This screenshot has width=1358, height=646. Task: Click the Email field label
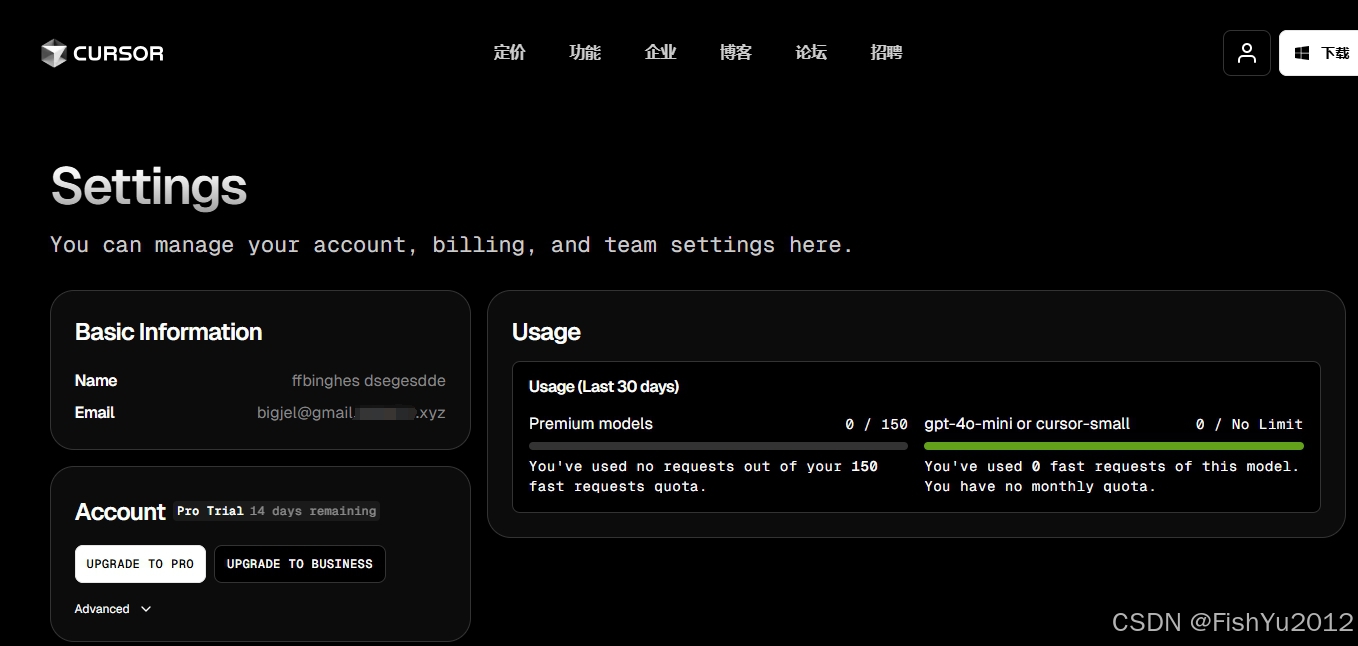tap(95, 413)
